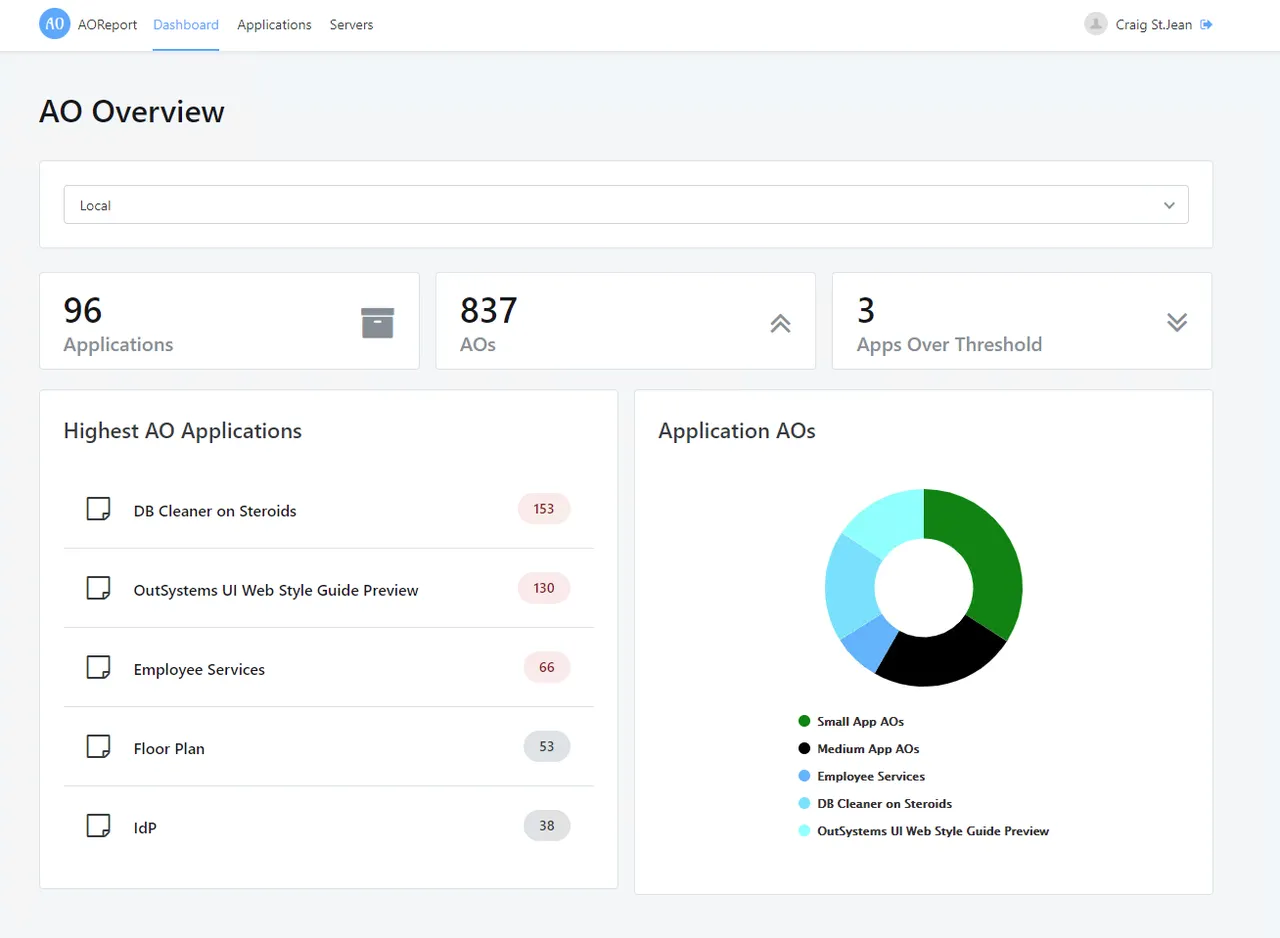Click the note icon beside DB Cleaner on Steroids
Screen dimensions: 1280x938
[x=98, y=509]
